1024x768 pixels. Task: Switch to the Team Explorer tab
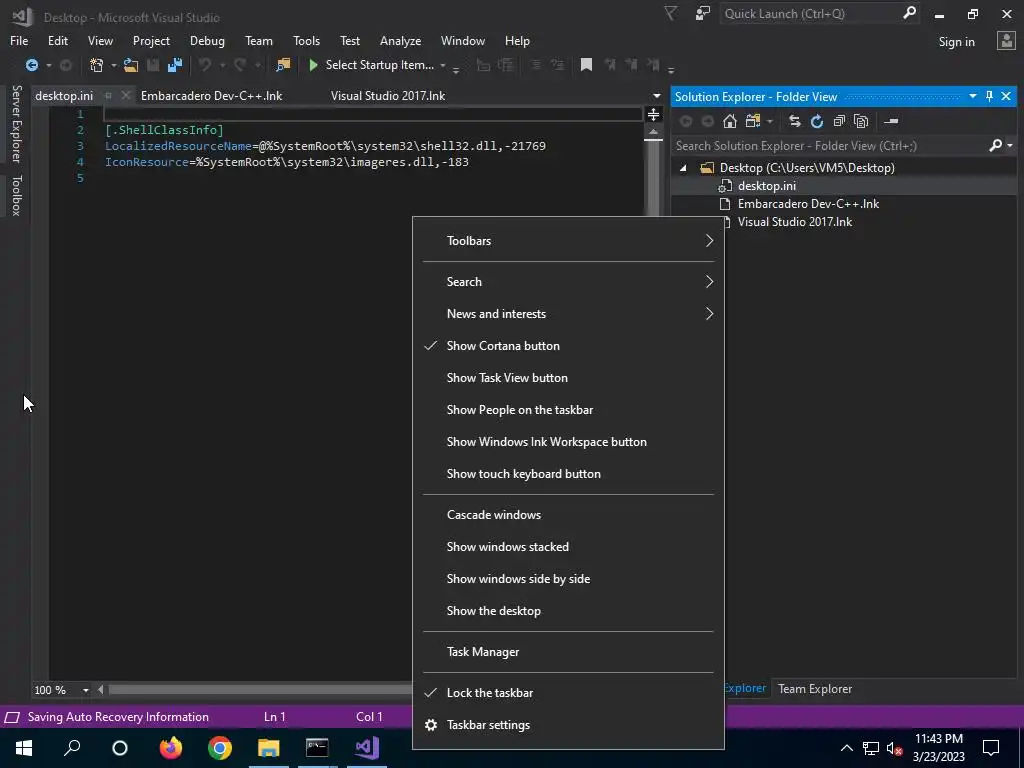[x=814, y=689]
